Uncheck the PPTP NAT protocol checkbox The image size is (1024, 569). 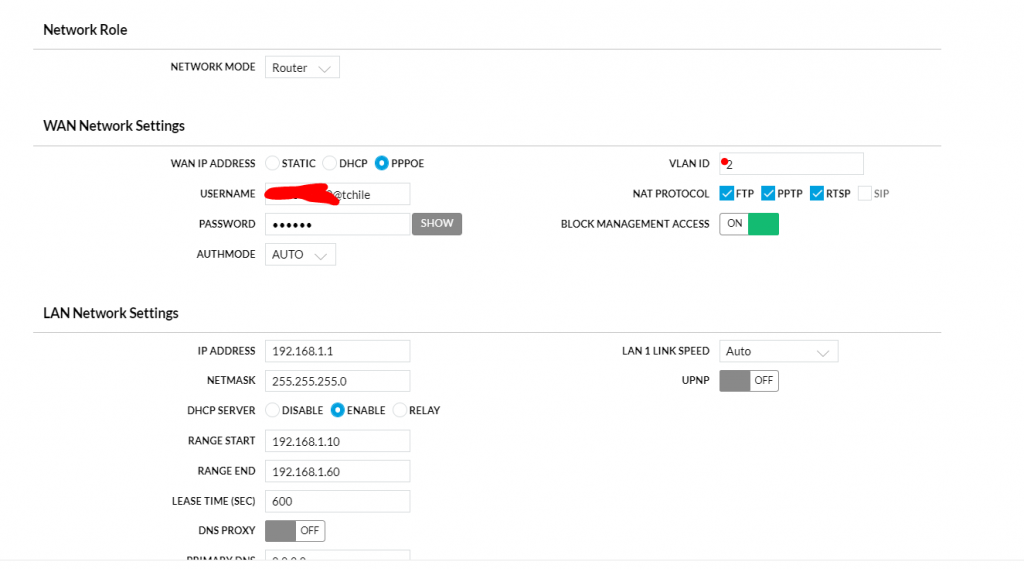(769, 194)
